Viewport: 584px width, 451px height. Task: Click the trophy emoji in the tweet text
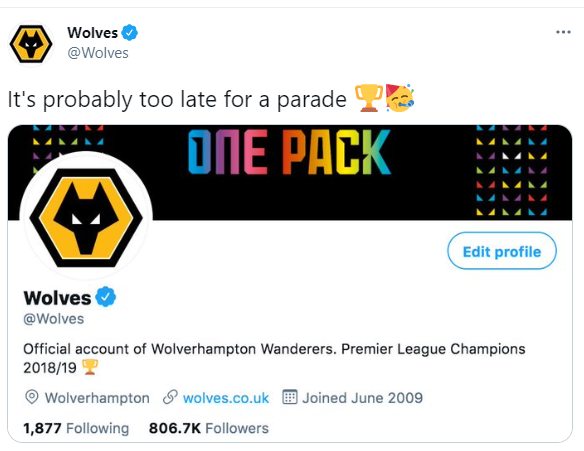pyautogui.click(x=368, y=98)
